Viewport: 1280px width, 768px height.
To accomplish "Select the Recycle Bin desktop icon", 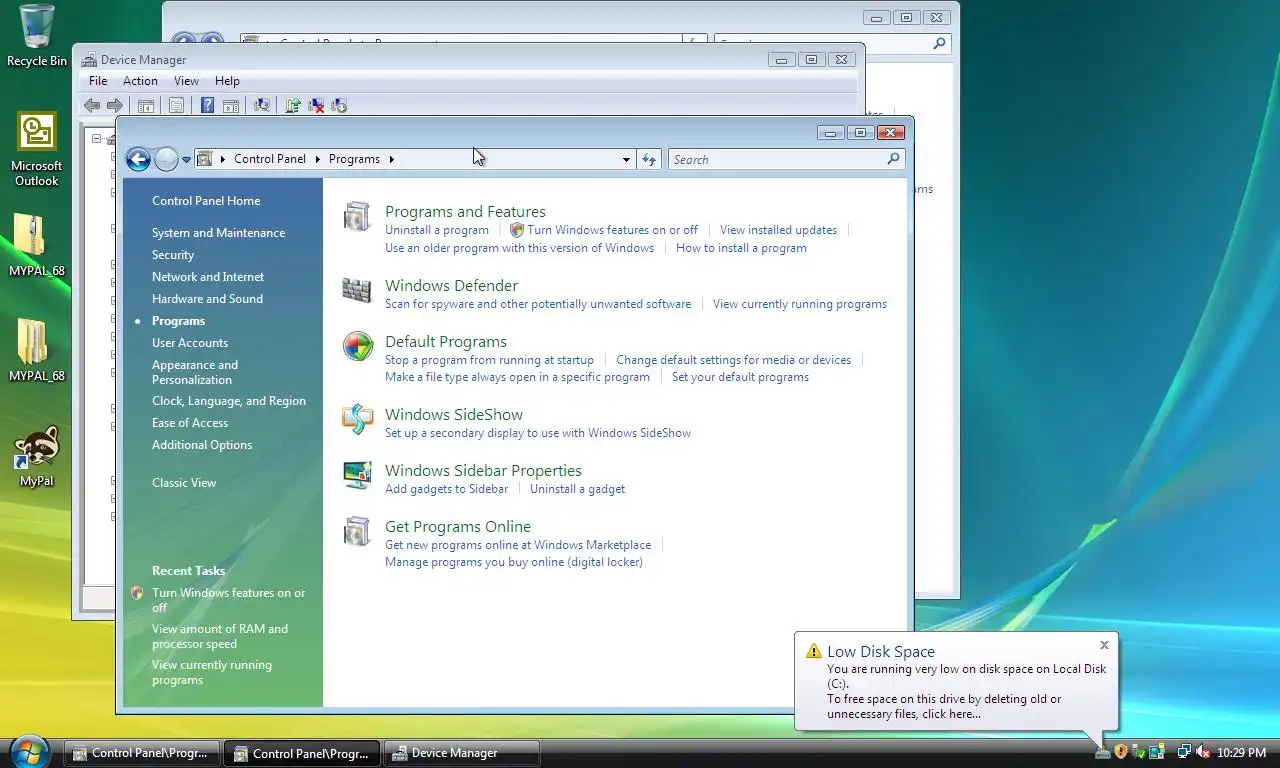I will click(37, 36).
